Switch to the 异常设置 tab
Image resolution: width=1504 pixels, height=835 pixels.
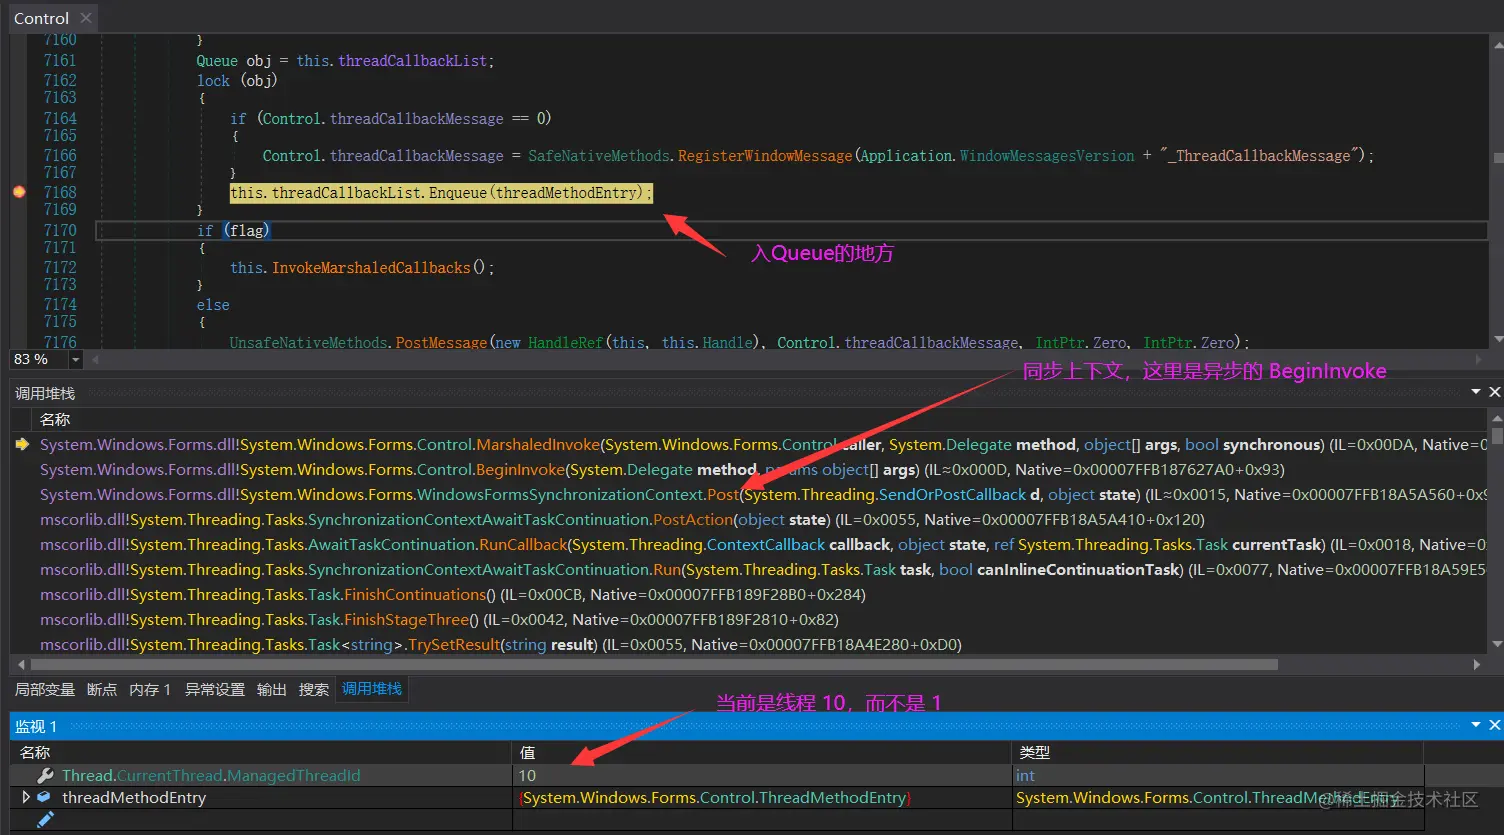(x=215, y=689)
